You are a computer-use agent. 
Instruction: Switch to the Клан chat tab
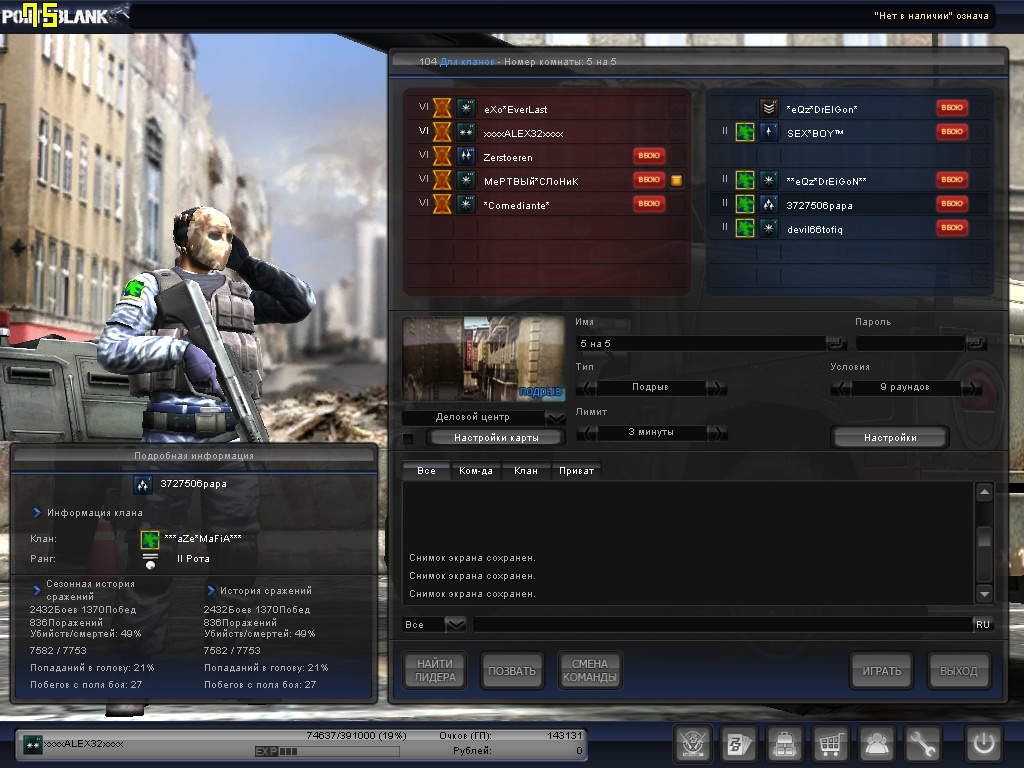[526, 470]
